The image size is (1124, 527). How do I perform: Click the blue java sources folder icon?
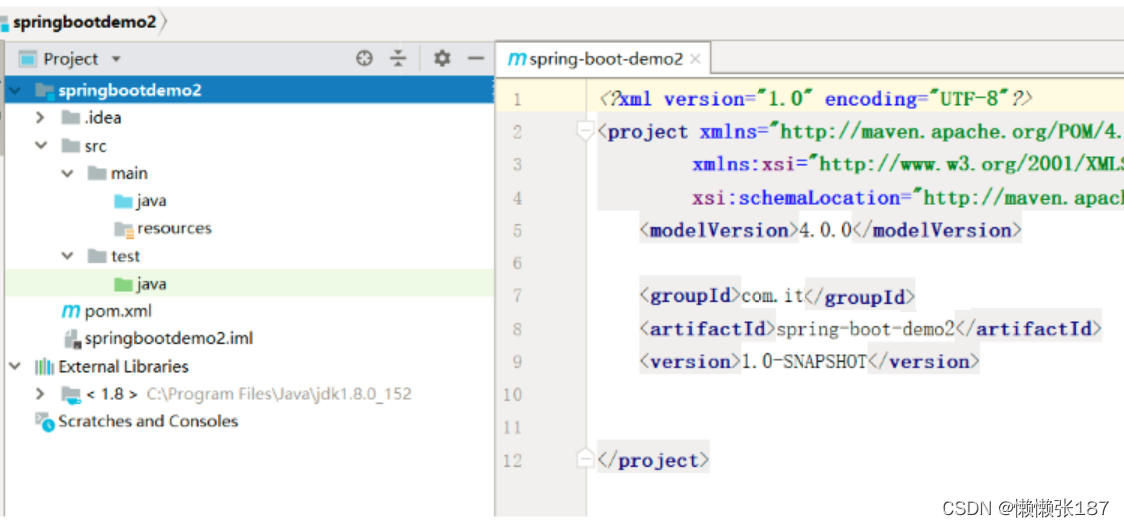(x=123, y=201)
